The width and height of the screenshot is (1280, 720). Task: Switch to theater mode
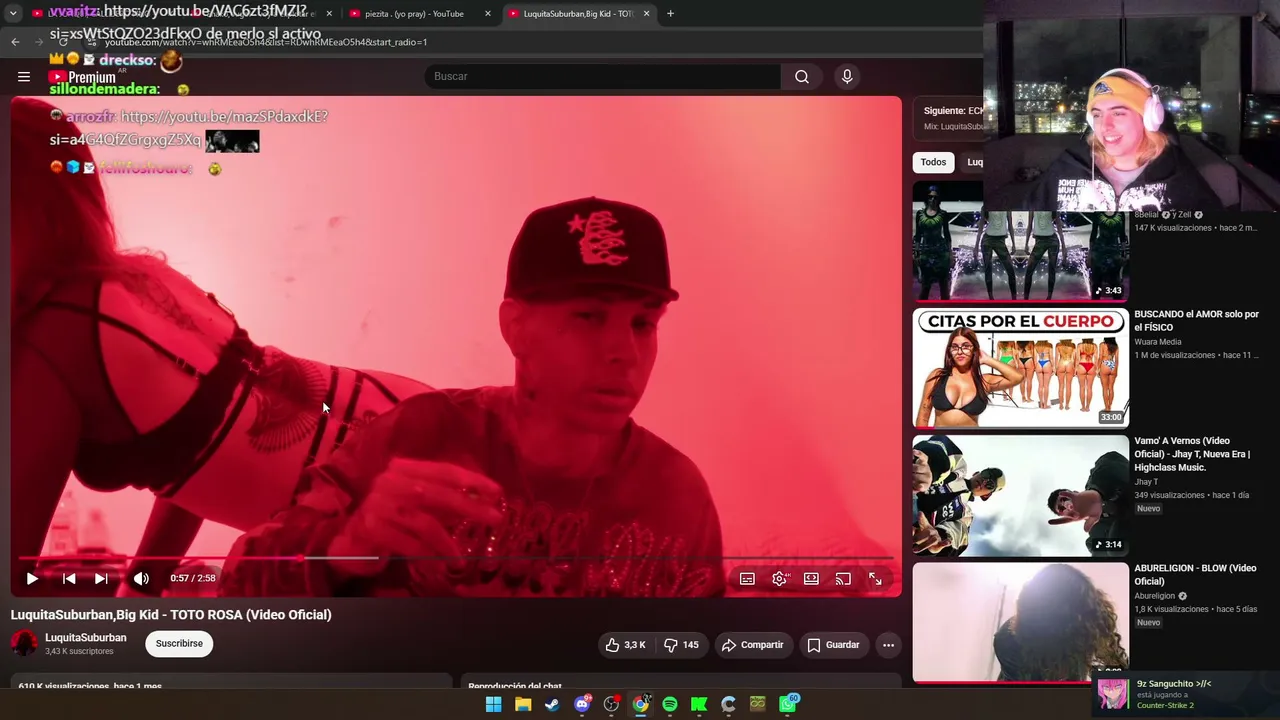(x=811, y=578)
